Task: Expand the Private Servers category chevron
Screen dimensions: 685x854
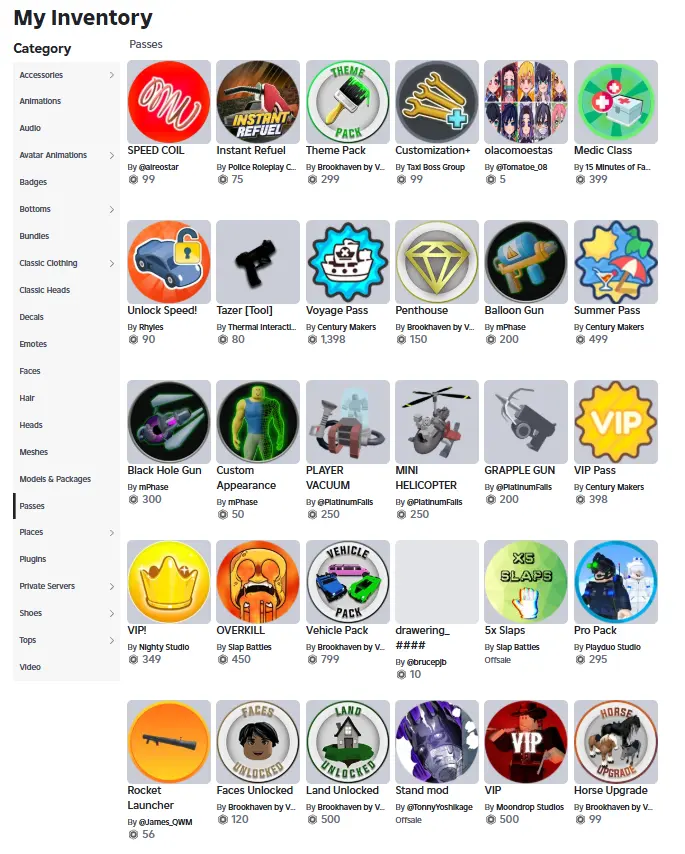Action: pyautogui.click(x=112, y=587)
